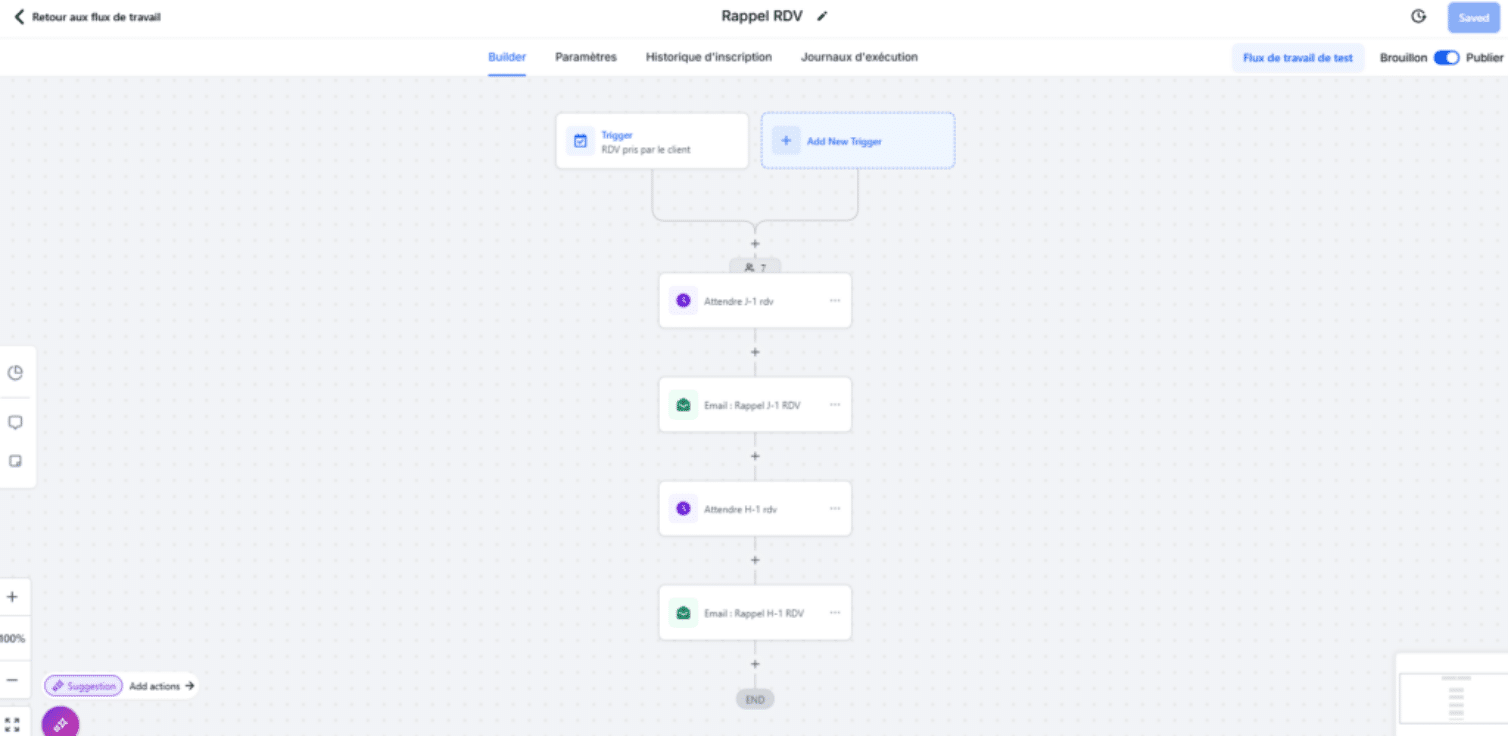
Task: Open the Journaux d'exécution tab
Action: tap(859, 57)
